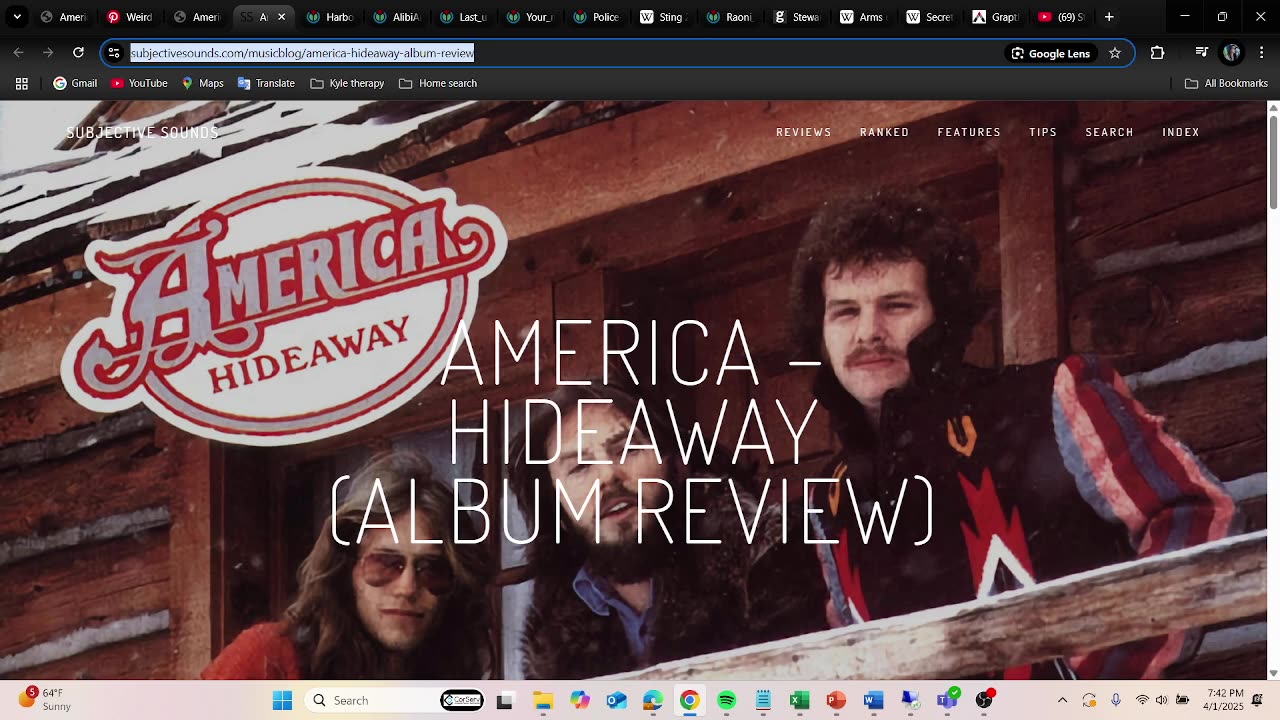Open Word from the taskbar
Viewport: 1280px width, 720px height.
873,700
